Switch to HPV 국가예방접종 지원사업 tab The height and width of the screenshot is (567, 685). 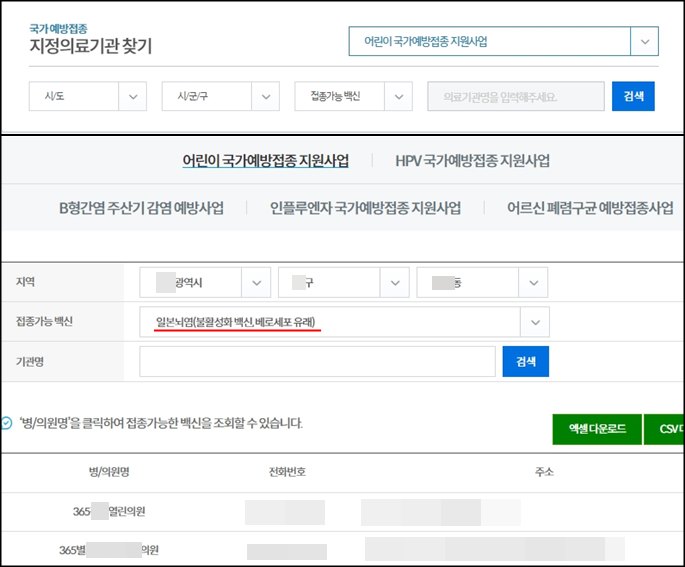[472, 161]
